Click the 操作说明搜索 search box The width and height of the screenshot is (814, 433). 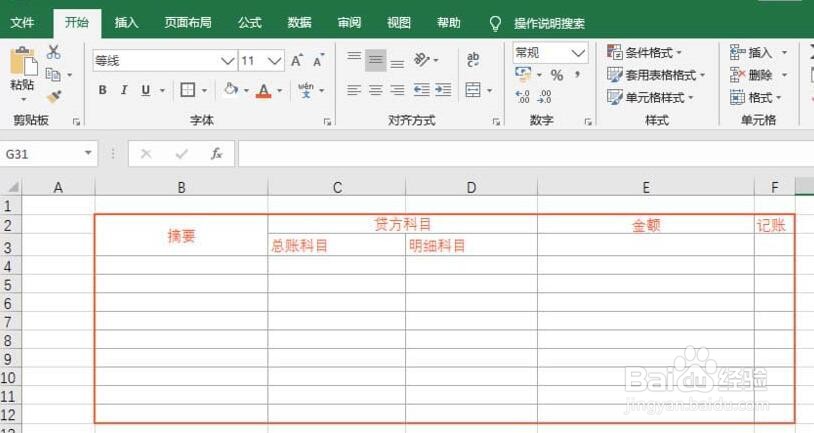pyautogui.click(x=549, y=23)
